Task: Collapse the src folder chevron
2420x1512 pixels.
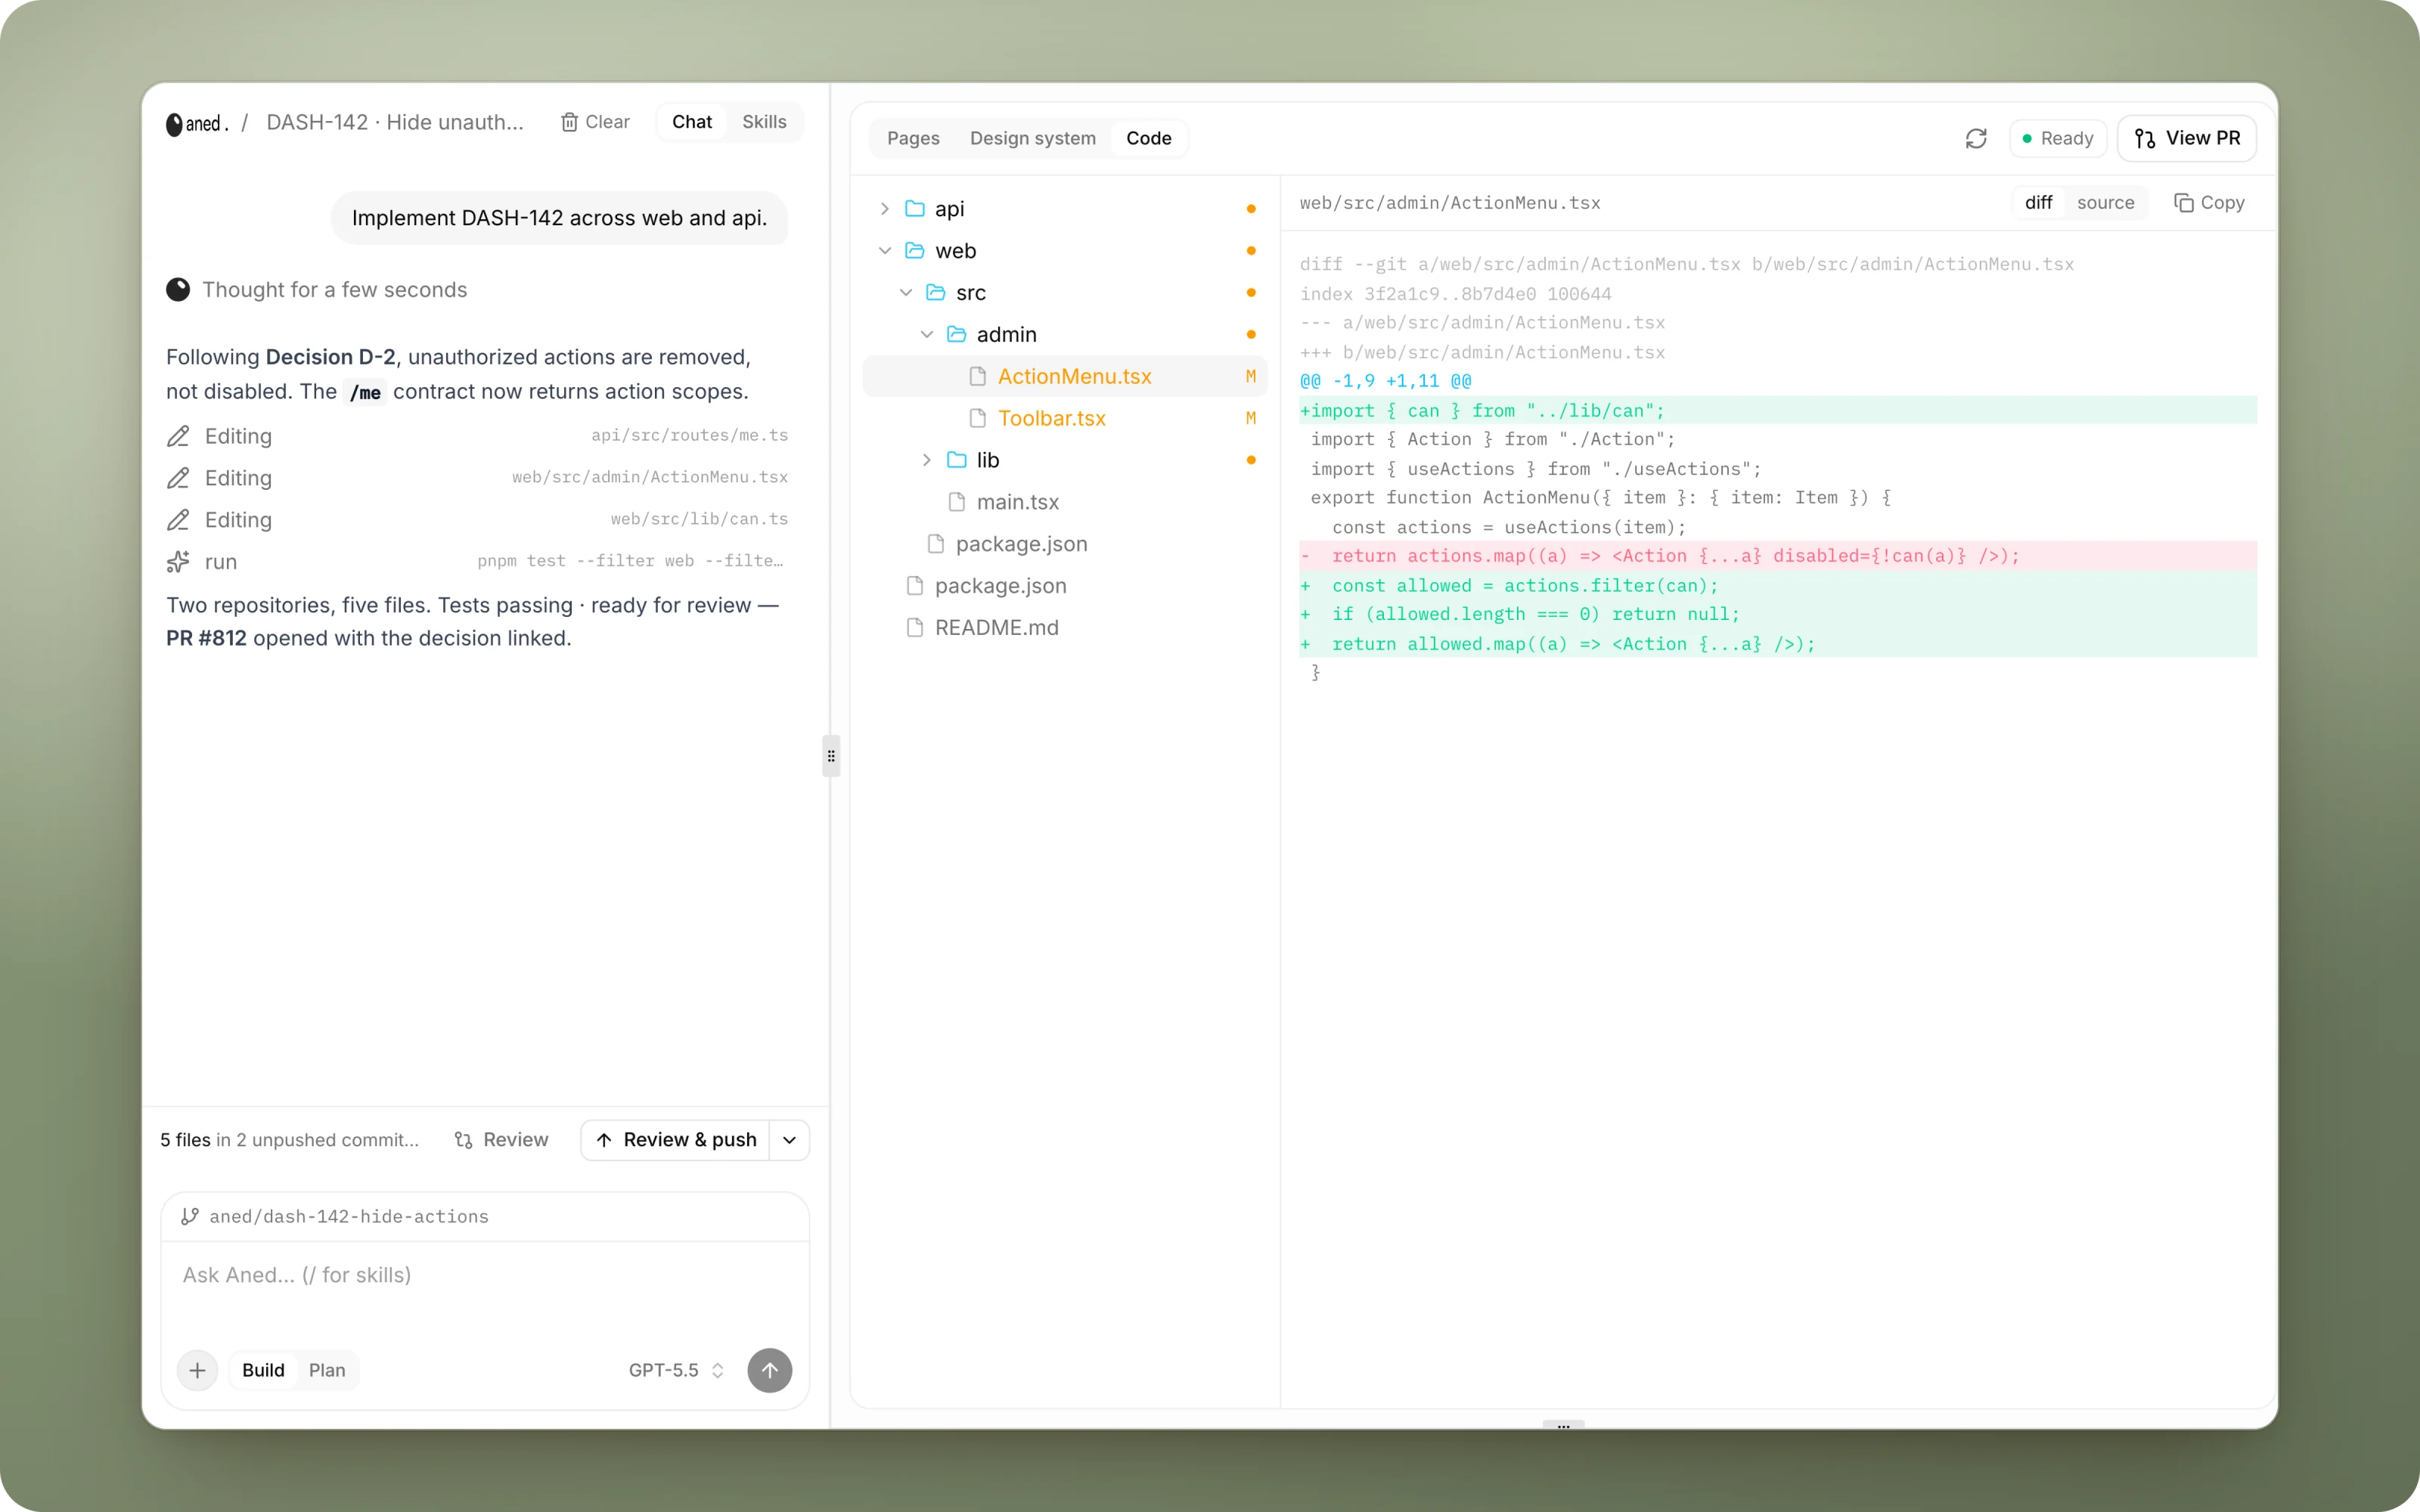Action: point(905,293)
